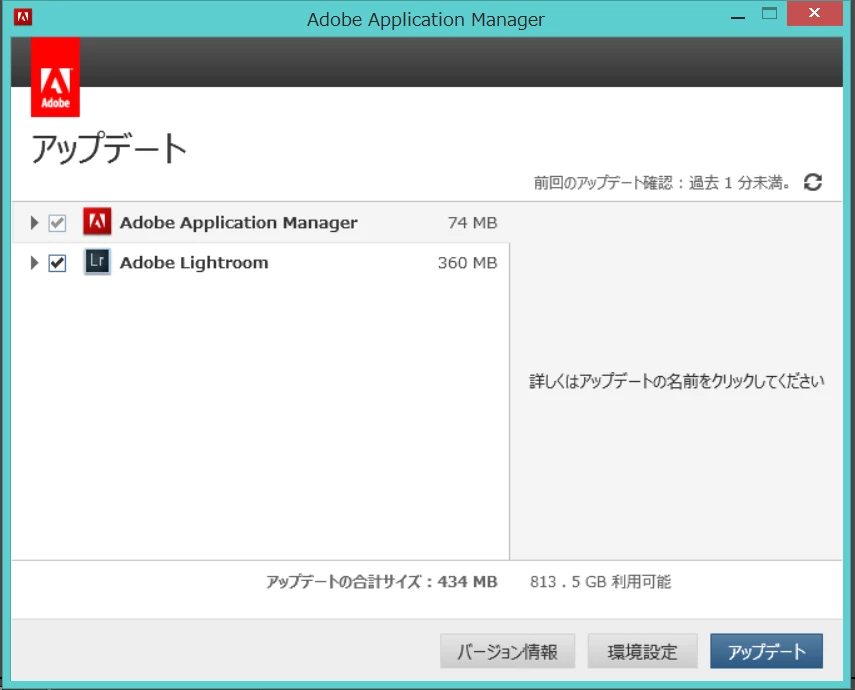Click the 前回のアップデート確認 status text

661,183
